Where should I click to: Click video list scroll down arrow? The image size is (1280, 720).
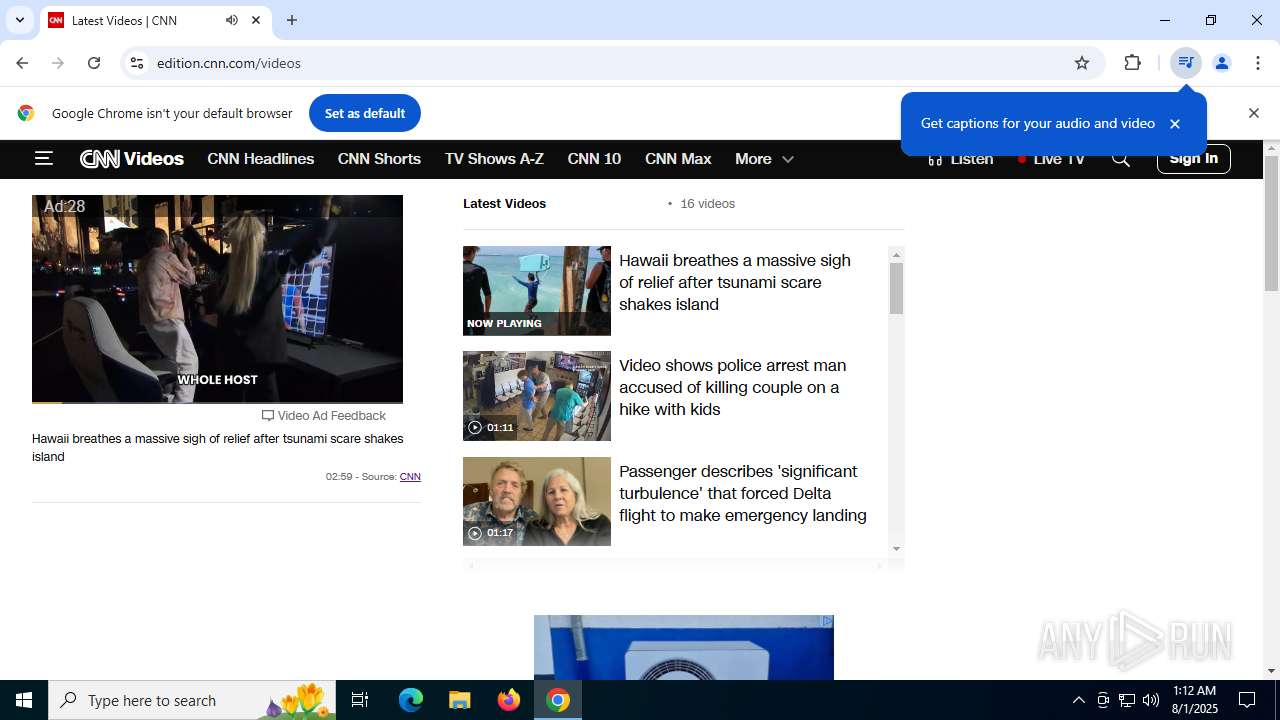pos(896,548)
